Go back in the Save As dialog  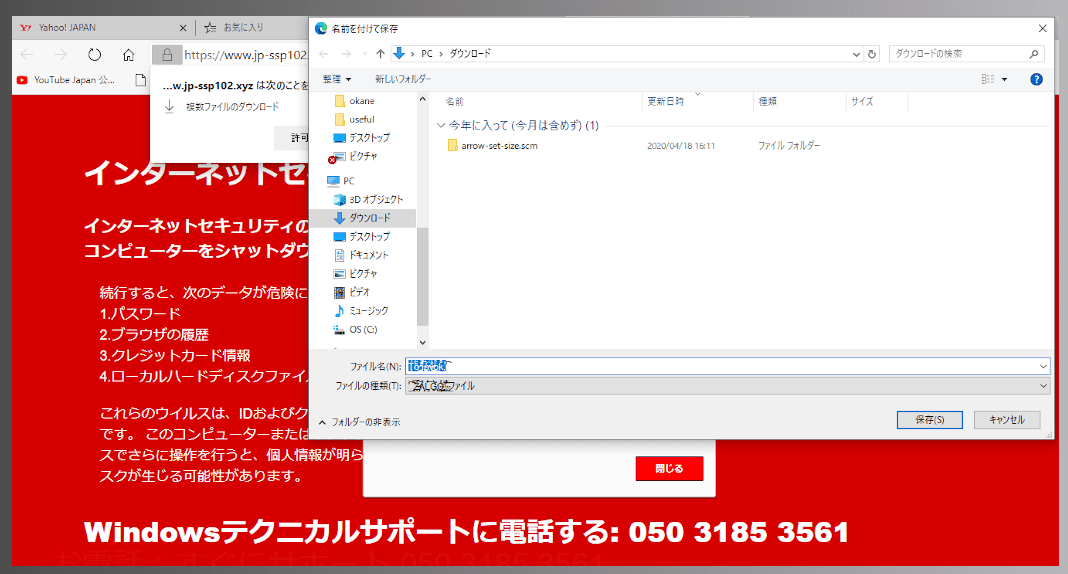tap(324, 54)
